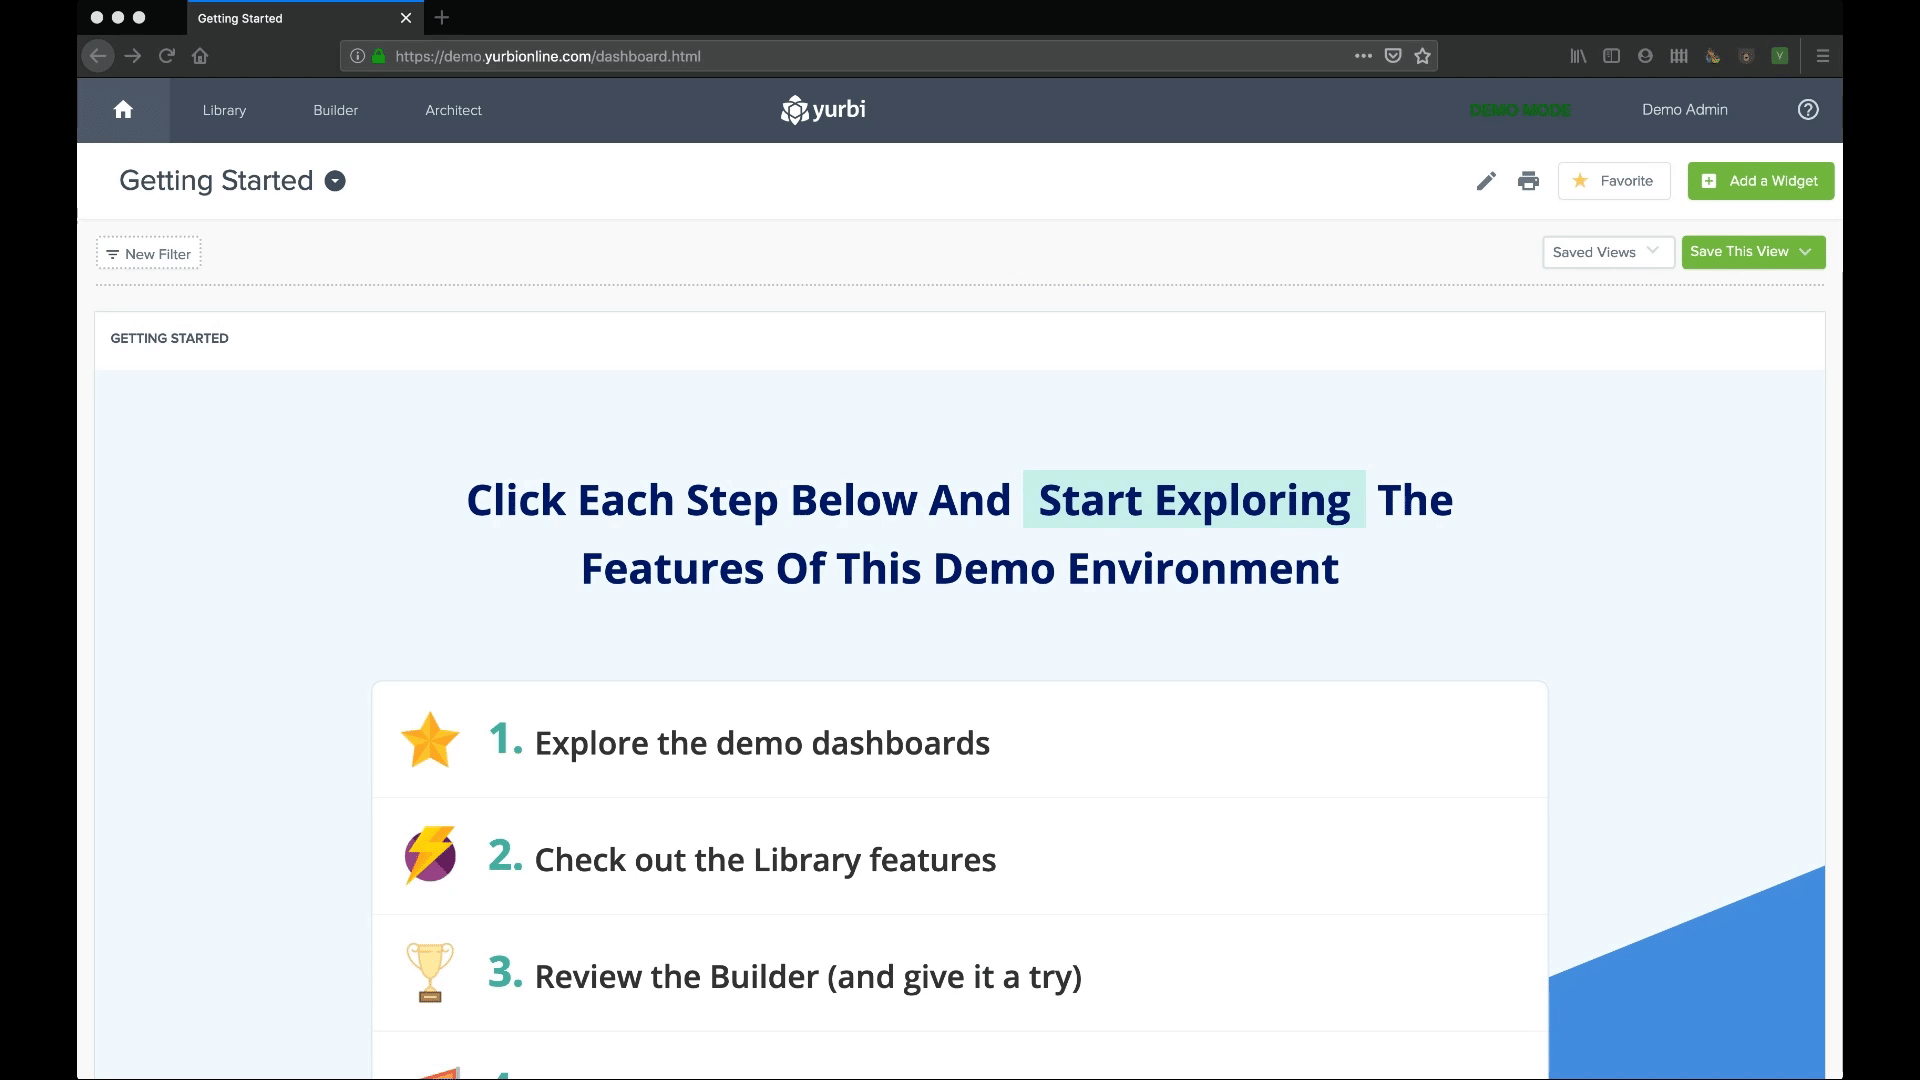
Task: Open step 2 Check out Library features
Action: [765, 859]
